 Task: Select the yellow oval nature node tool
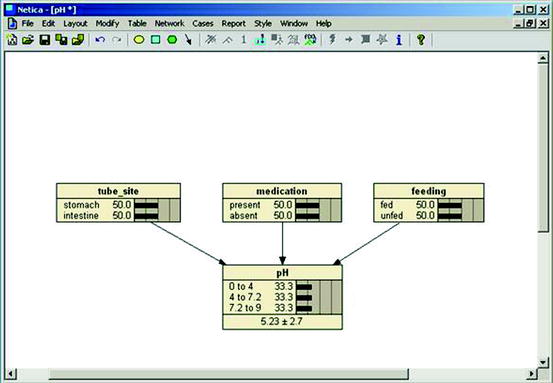tap(139, 40)
